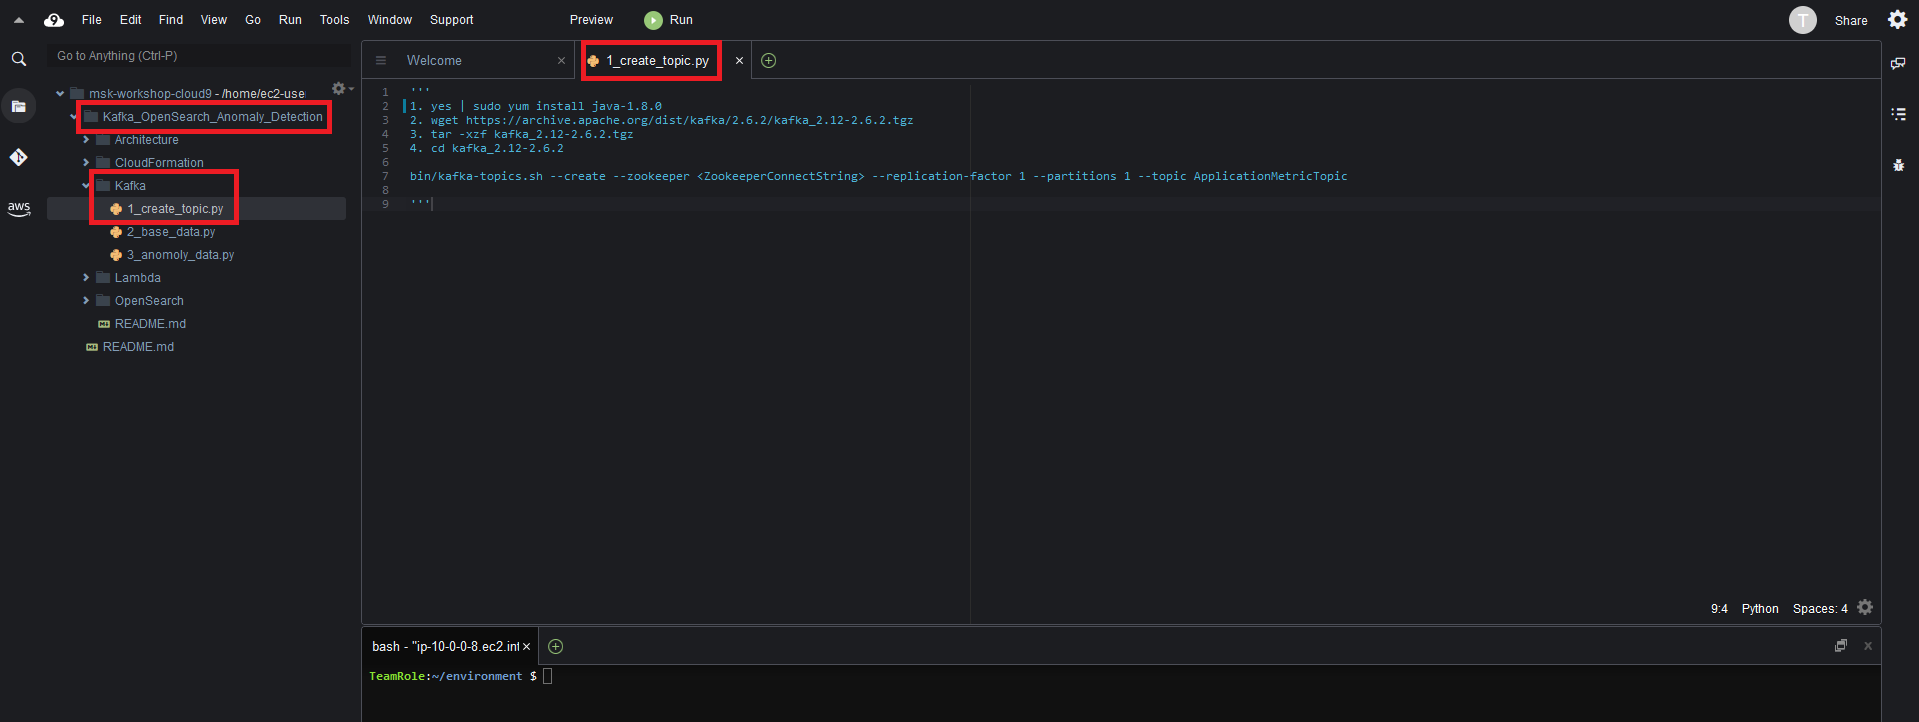Open the Tools menu
The image size is (1919, 722).
click(335, 20)
